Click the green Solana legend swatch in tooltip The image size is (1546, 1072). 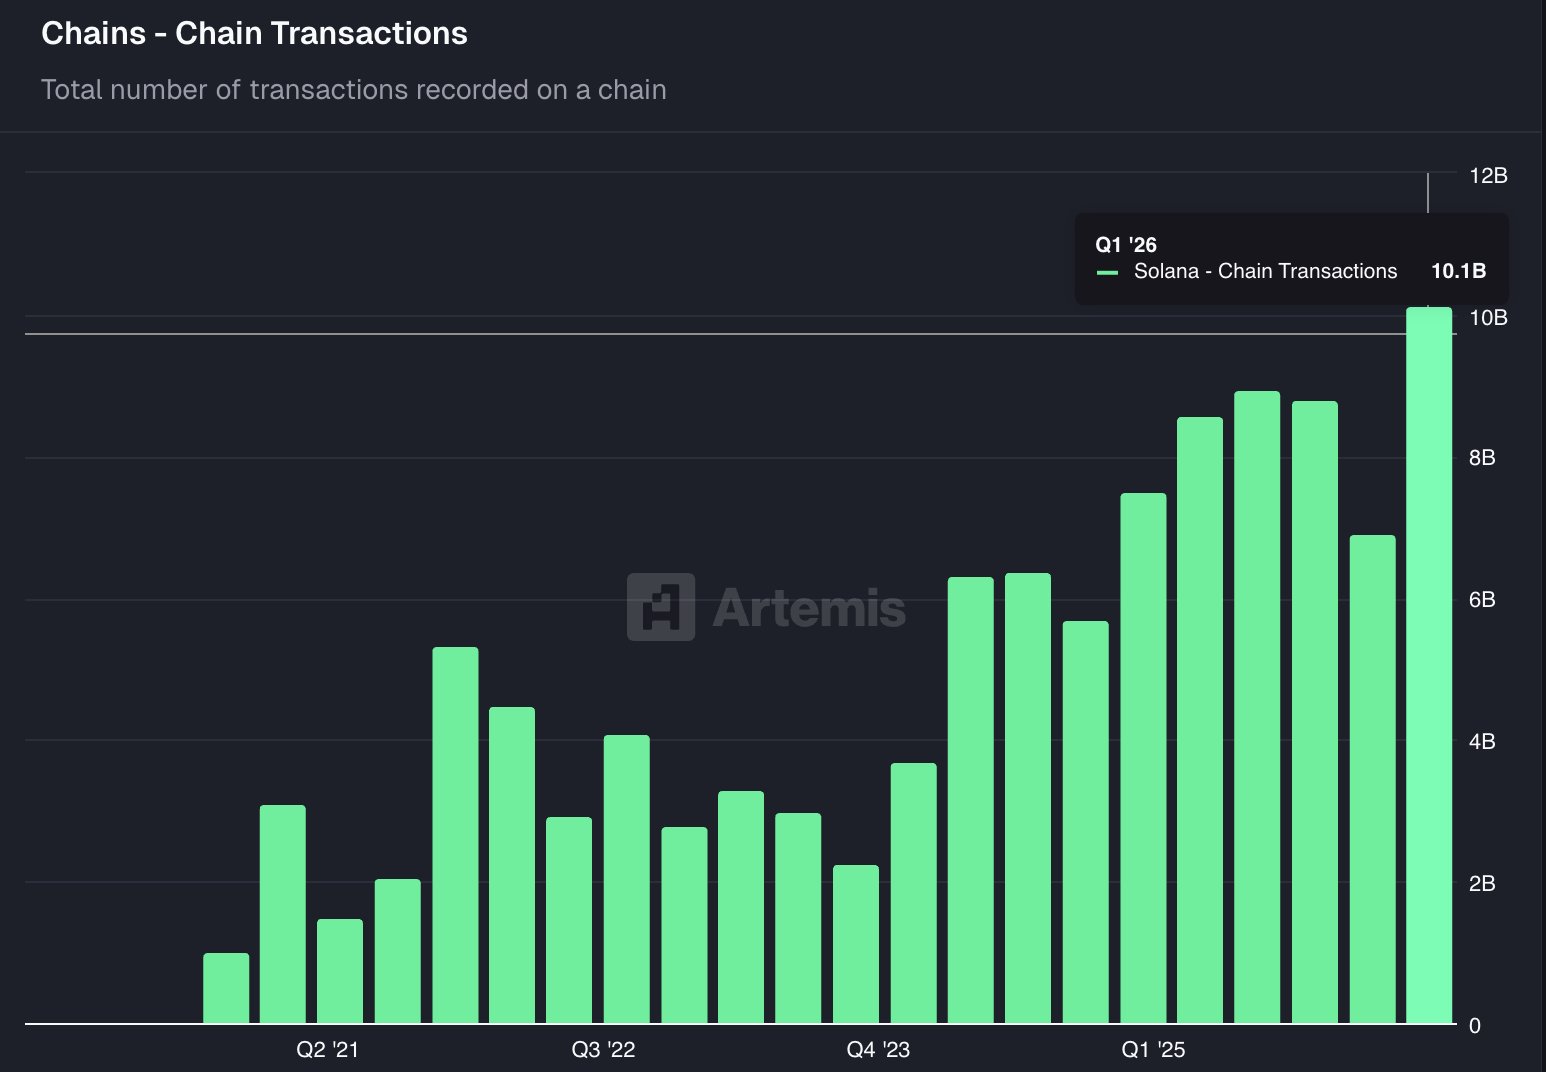(x=1107, y=272)
